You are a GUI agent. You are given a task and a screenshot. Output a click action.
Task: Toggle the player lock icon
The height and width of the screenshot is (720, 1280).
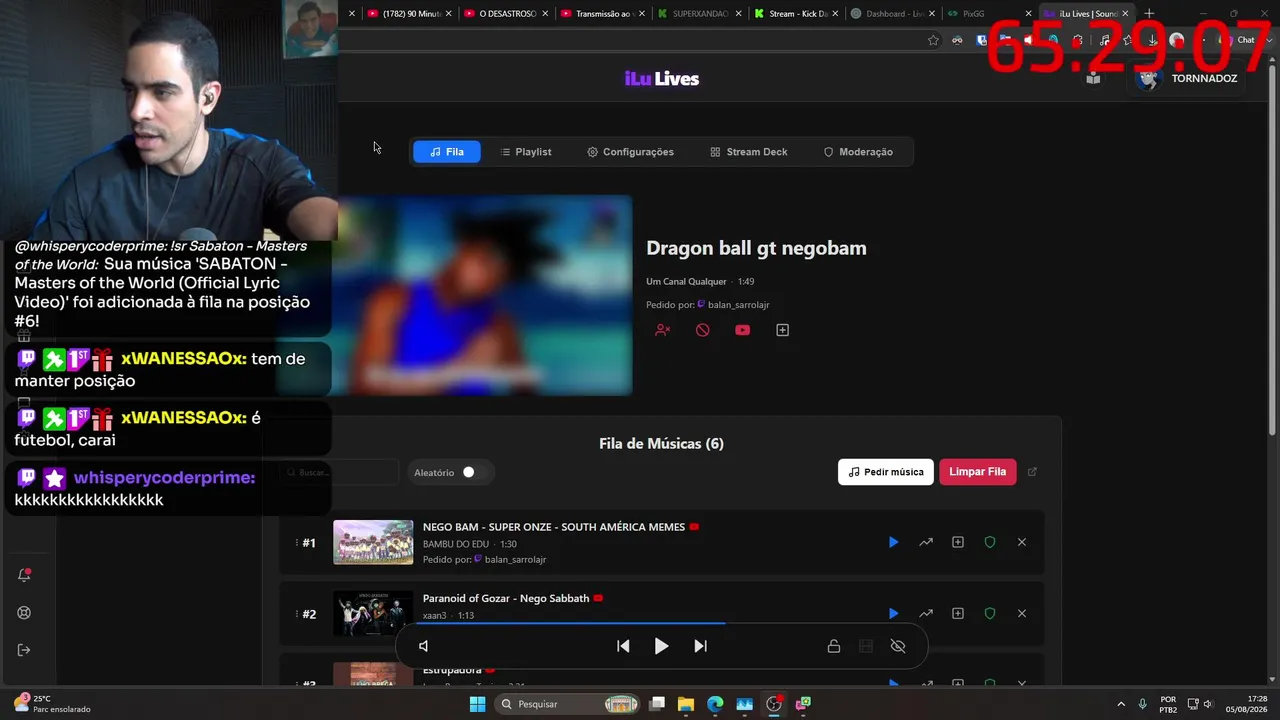833,646
